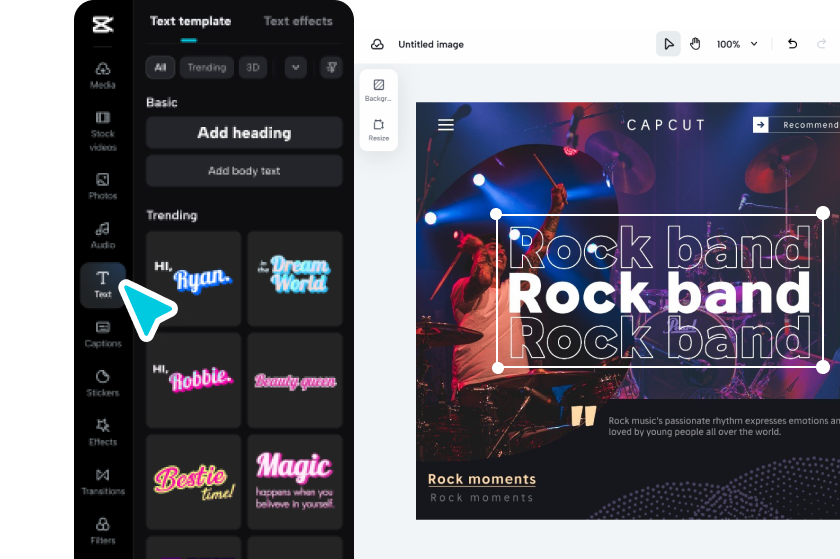
Task: Open the Audio panel
Action: (x=103, y=235)
